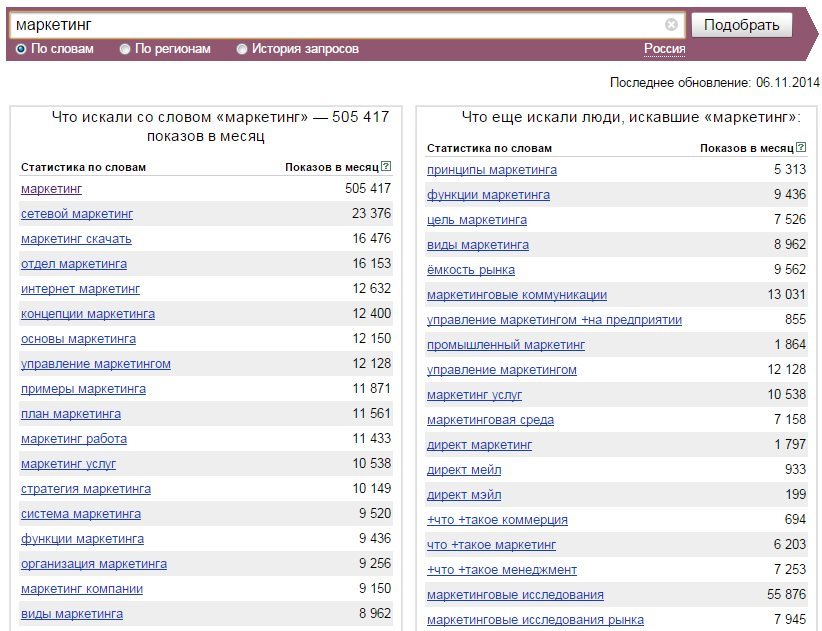Open the 'что +такое маркетинг' link

pos(492,545)
